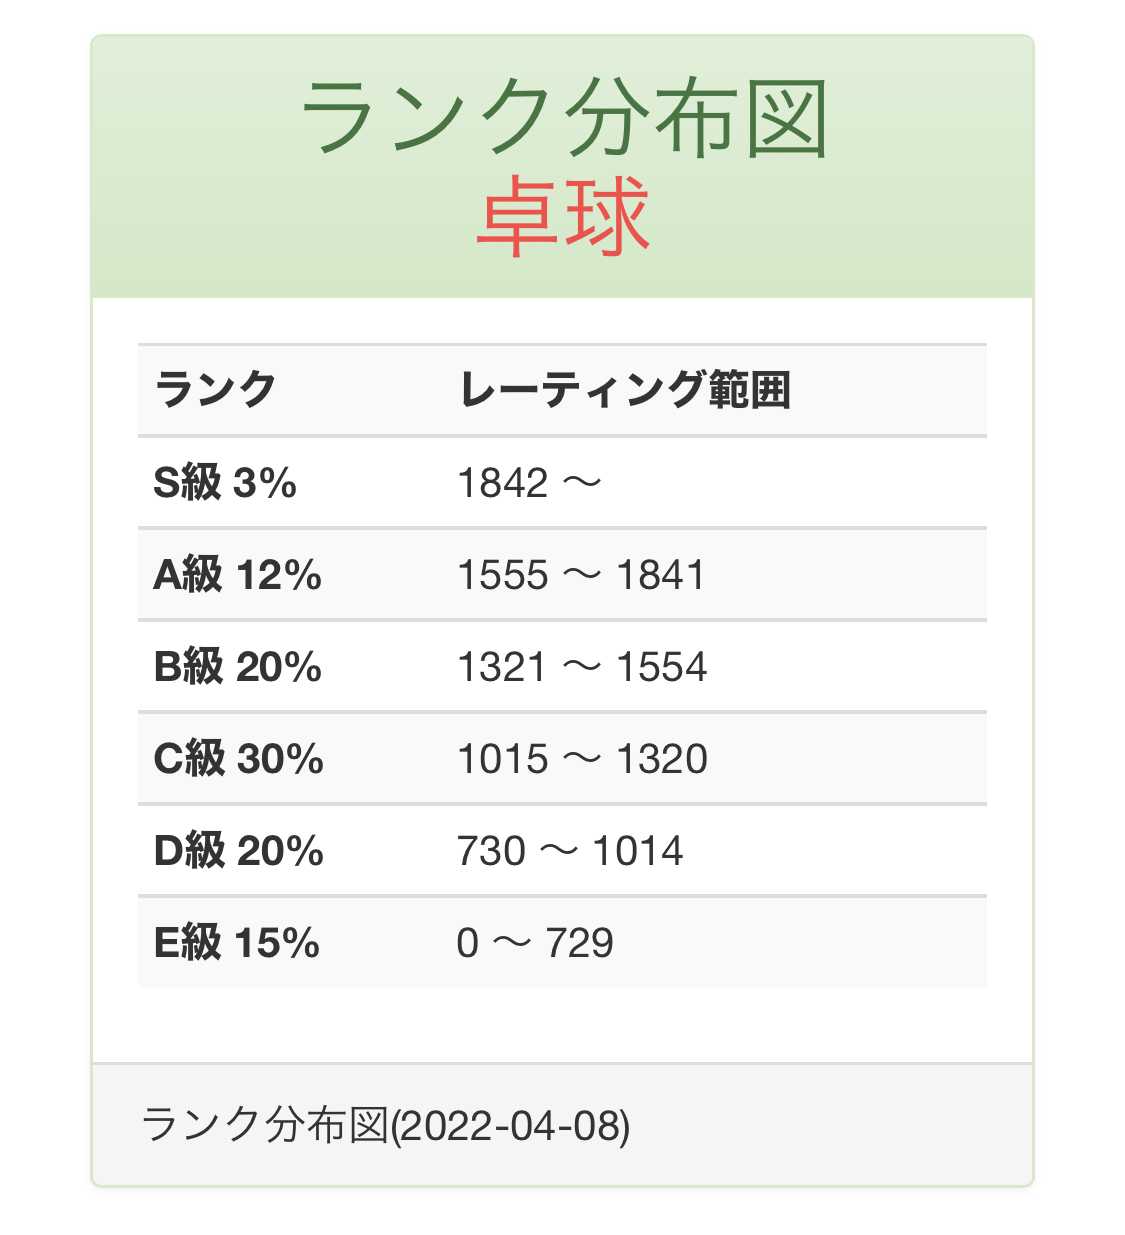Click the 1841 upper bound value
1125x1235 pixels.
click(x=661, y=575)
